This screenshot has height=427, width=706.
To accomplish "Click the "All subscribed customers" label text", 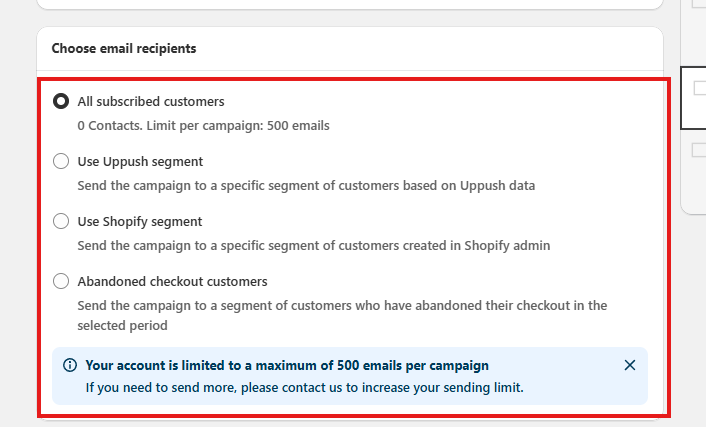I will [x=151, y=101].
